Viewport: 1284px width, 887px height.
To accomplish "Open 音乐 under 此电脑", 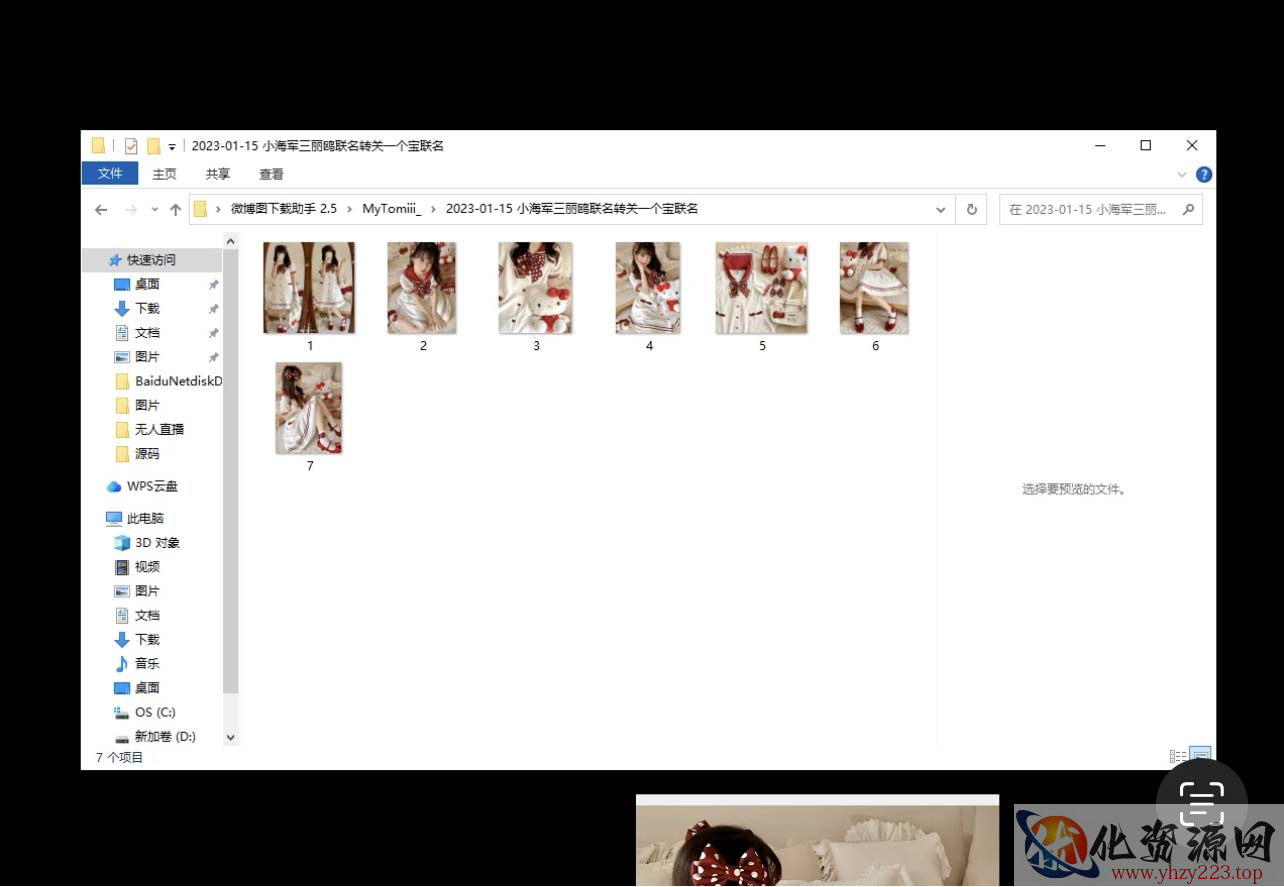I will (147, 663).
